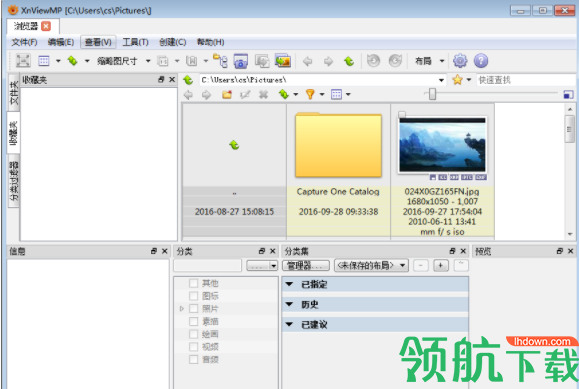Click the rotate left circular icon

[x=373, y=60]
